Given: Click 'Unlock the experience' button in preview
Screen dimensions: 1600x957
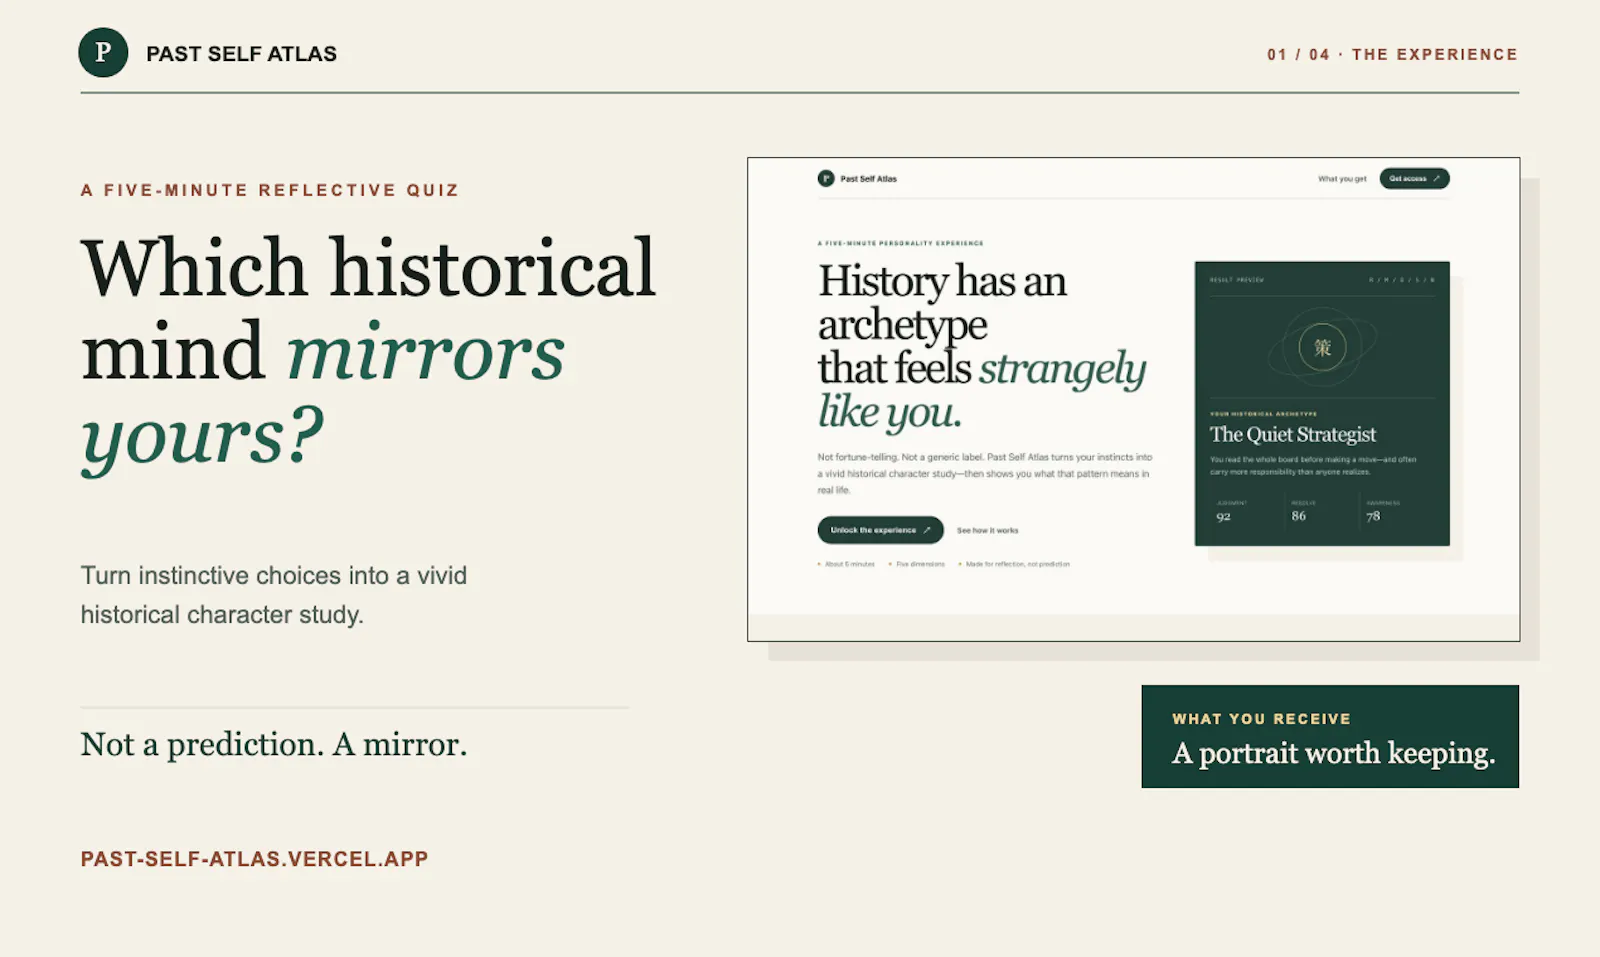Looking at the screenshot, I should tap(880, 530).
